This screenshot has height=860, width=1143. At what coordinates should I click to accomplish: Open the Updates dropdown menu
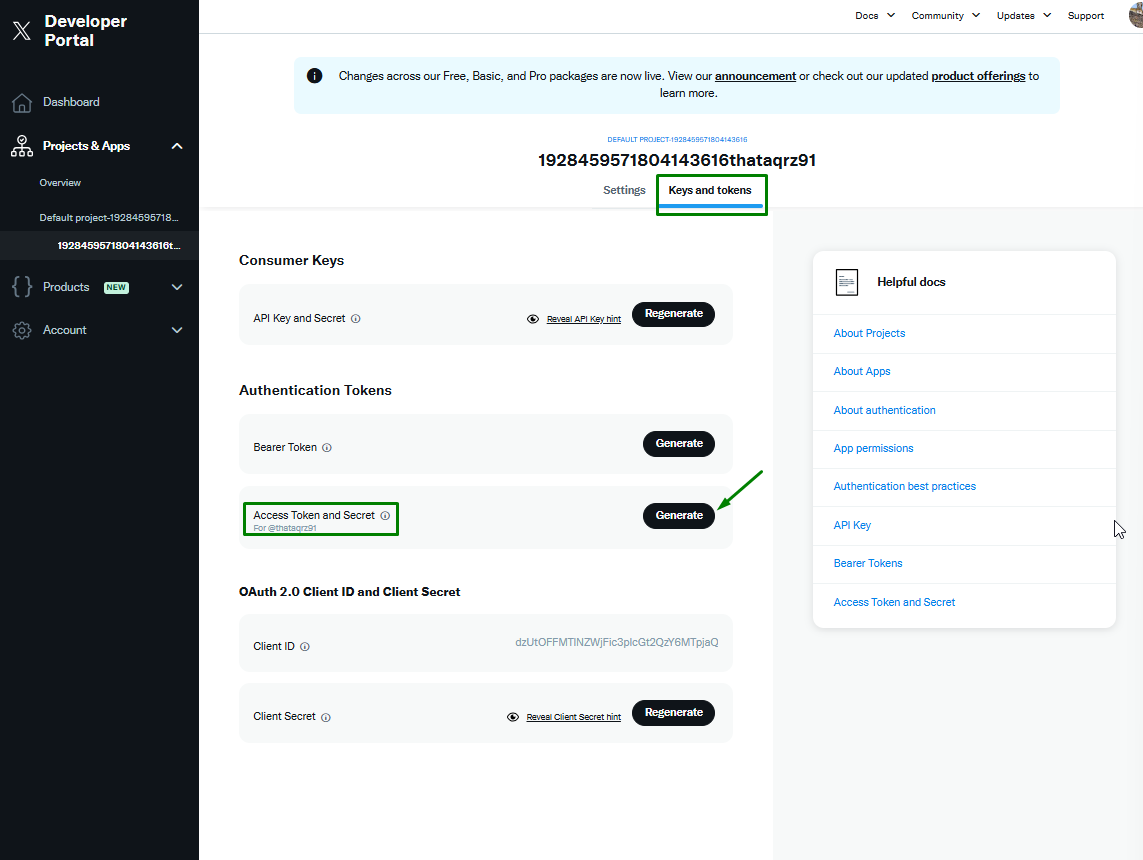tap(1023, 15)
